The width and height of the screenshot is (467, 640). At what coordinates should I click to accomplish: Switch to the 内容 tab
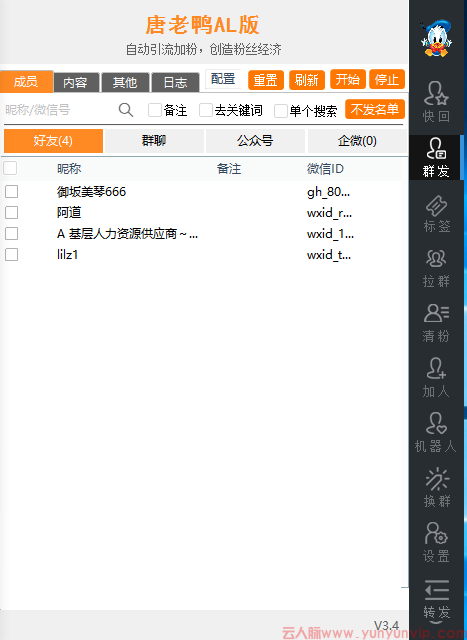[76, 82]
